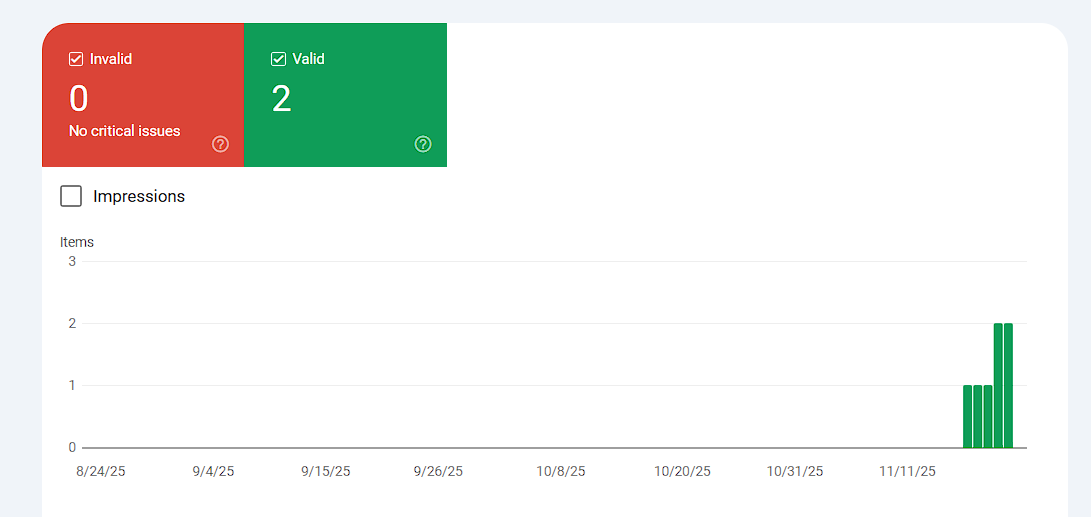The image size is (1091, 517).
Task: Select the 10/8/25 date label
Action: pyautogui.click(x=561, y=471)
